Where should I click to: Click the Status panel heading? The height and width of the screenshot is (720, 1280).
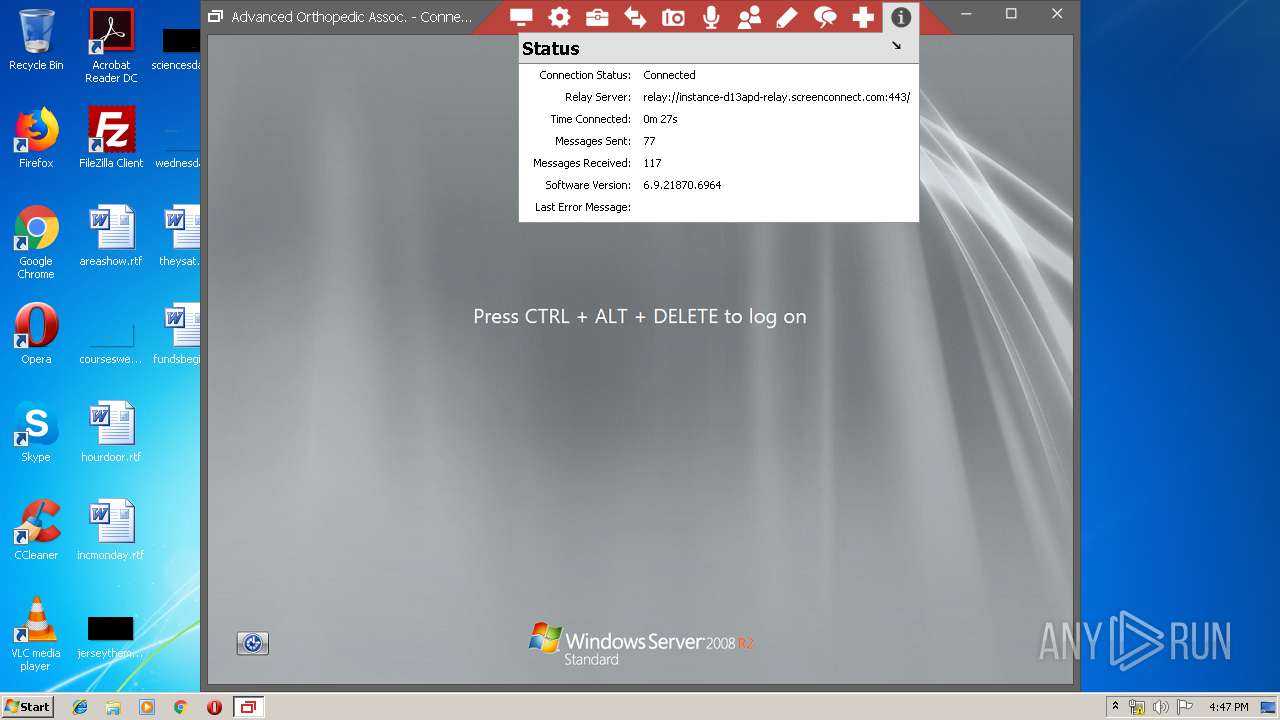(550, 48)
